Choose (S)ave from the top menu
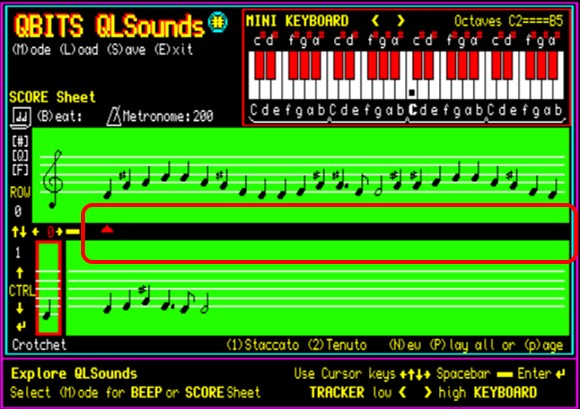 pos(127,50)
